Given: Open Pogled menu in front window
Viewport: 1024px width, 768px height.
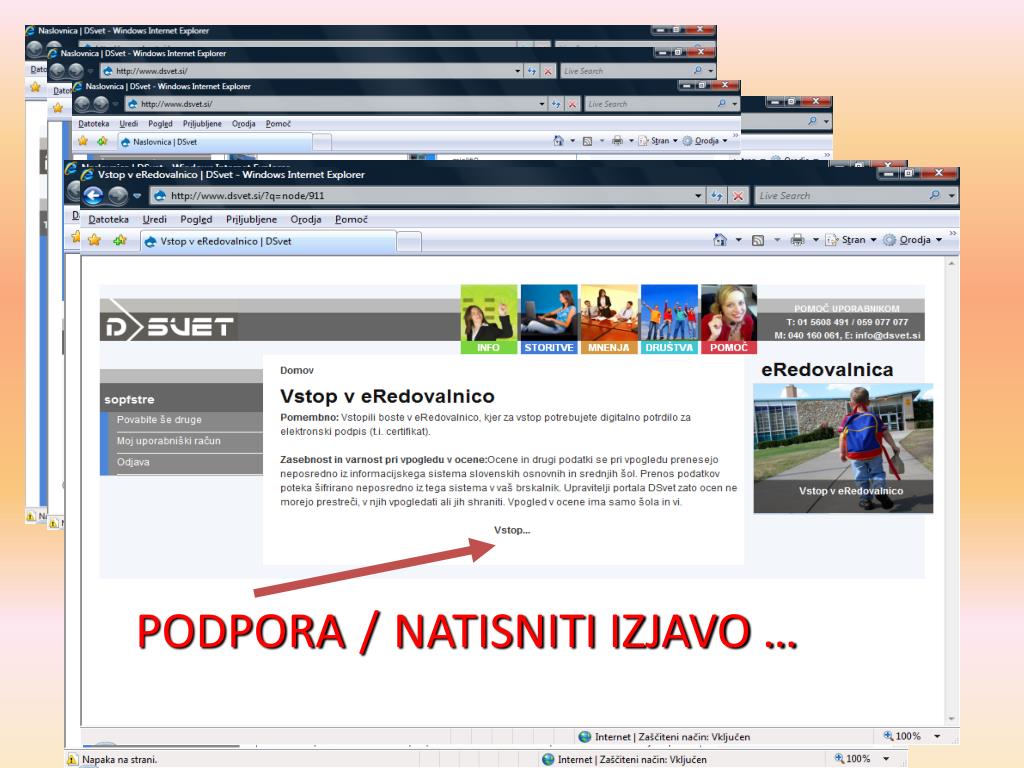Looking at the screenshot, I should [x=197, y=219].
